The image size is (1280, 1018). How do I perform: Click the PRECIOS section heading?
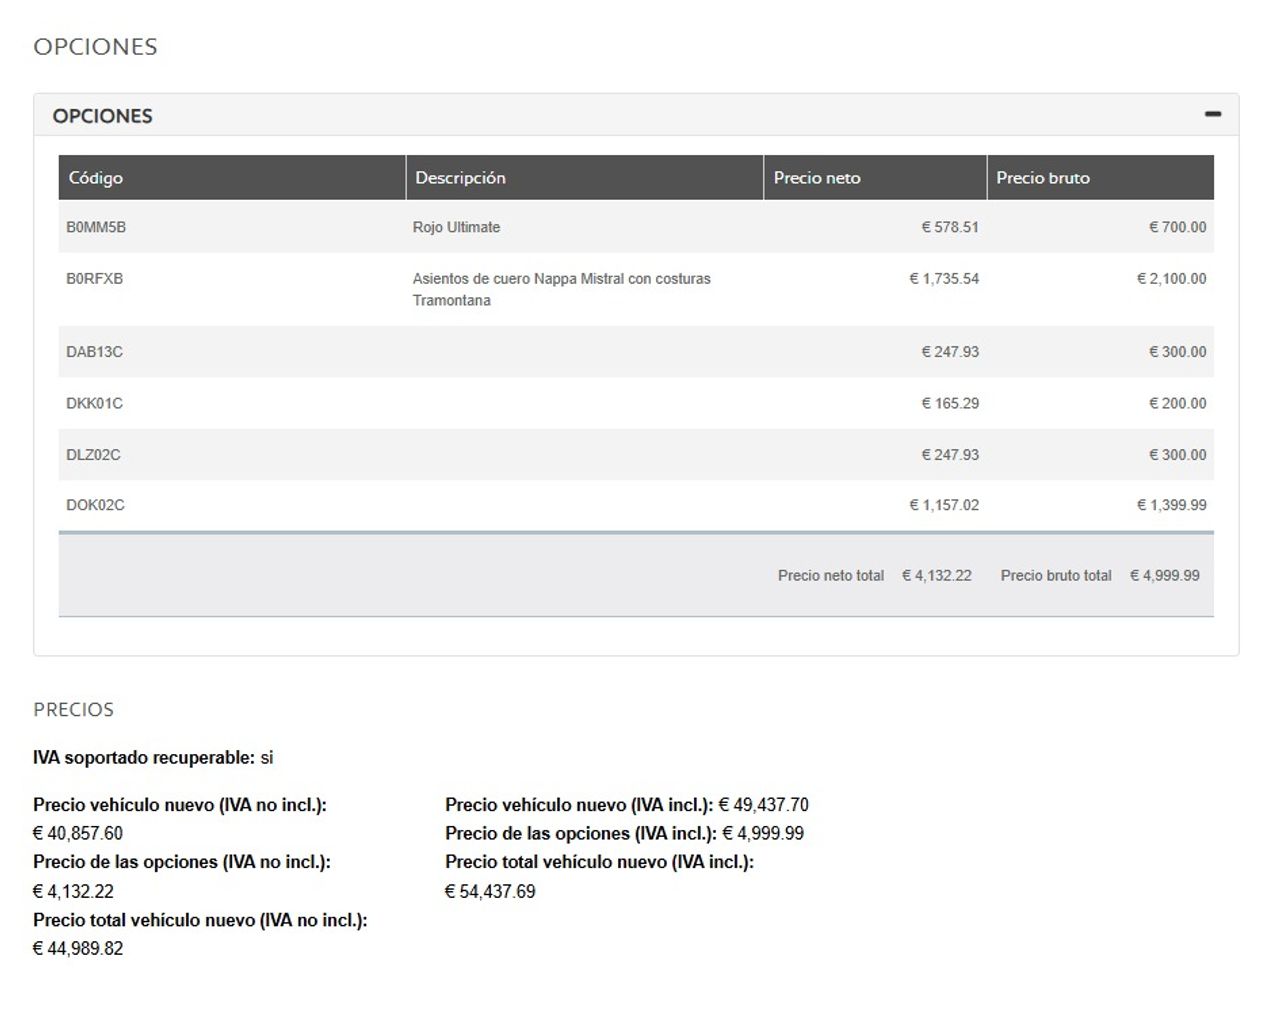(73, 709)
